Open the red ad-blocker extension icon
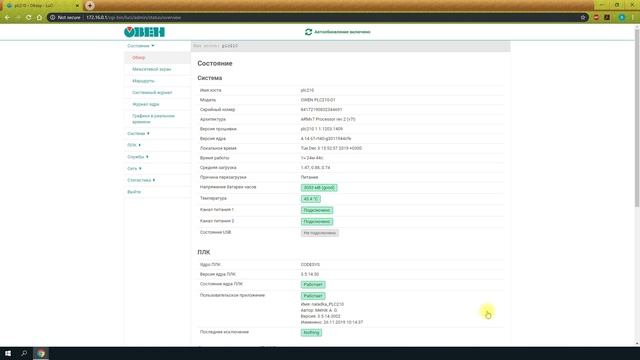 [596, 18]
